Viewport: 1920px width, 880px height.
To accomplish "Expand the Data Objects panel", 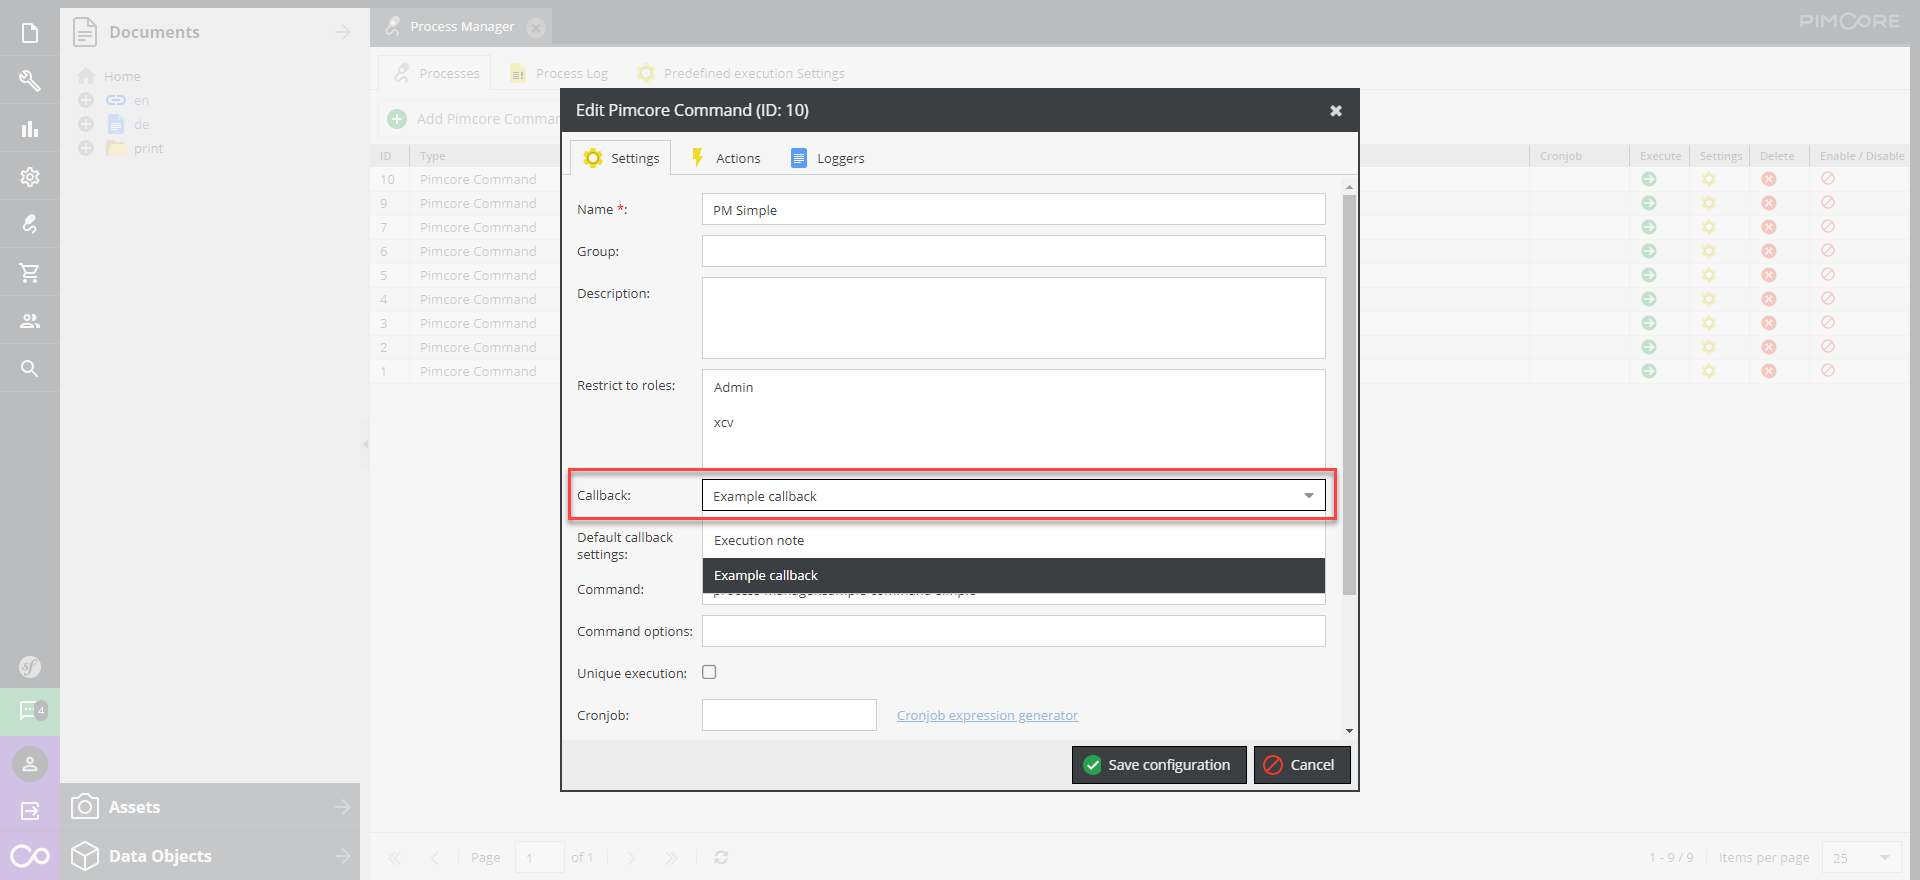I will (x=343, y=856).
